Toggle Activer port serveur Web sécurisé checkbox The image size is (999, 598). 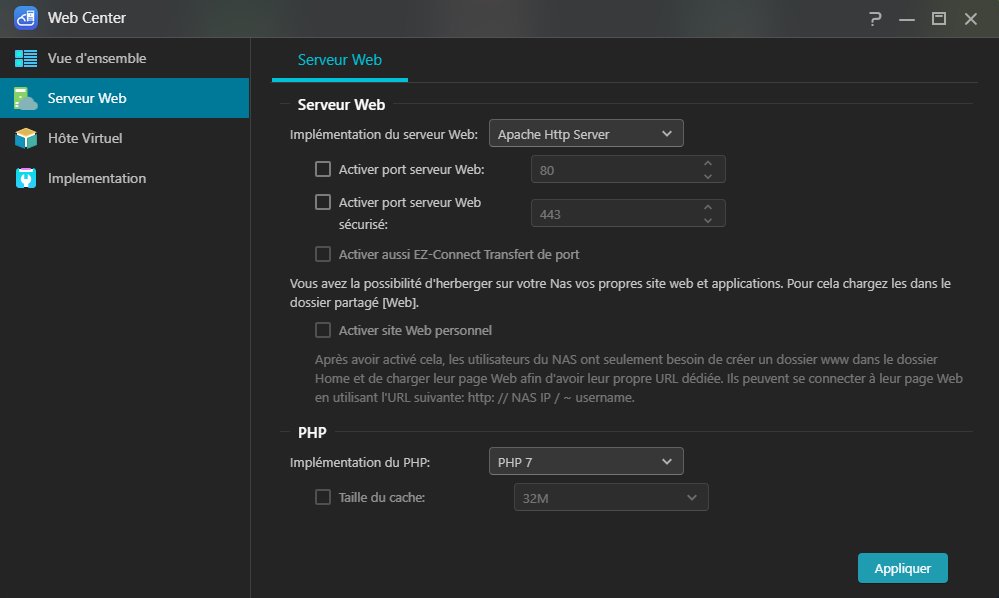pos(323,202)
